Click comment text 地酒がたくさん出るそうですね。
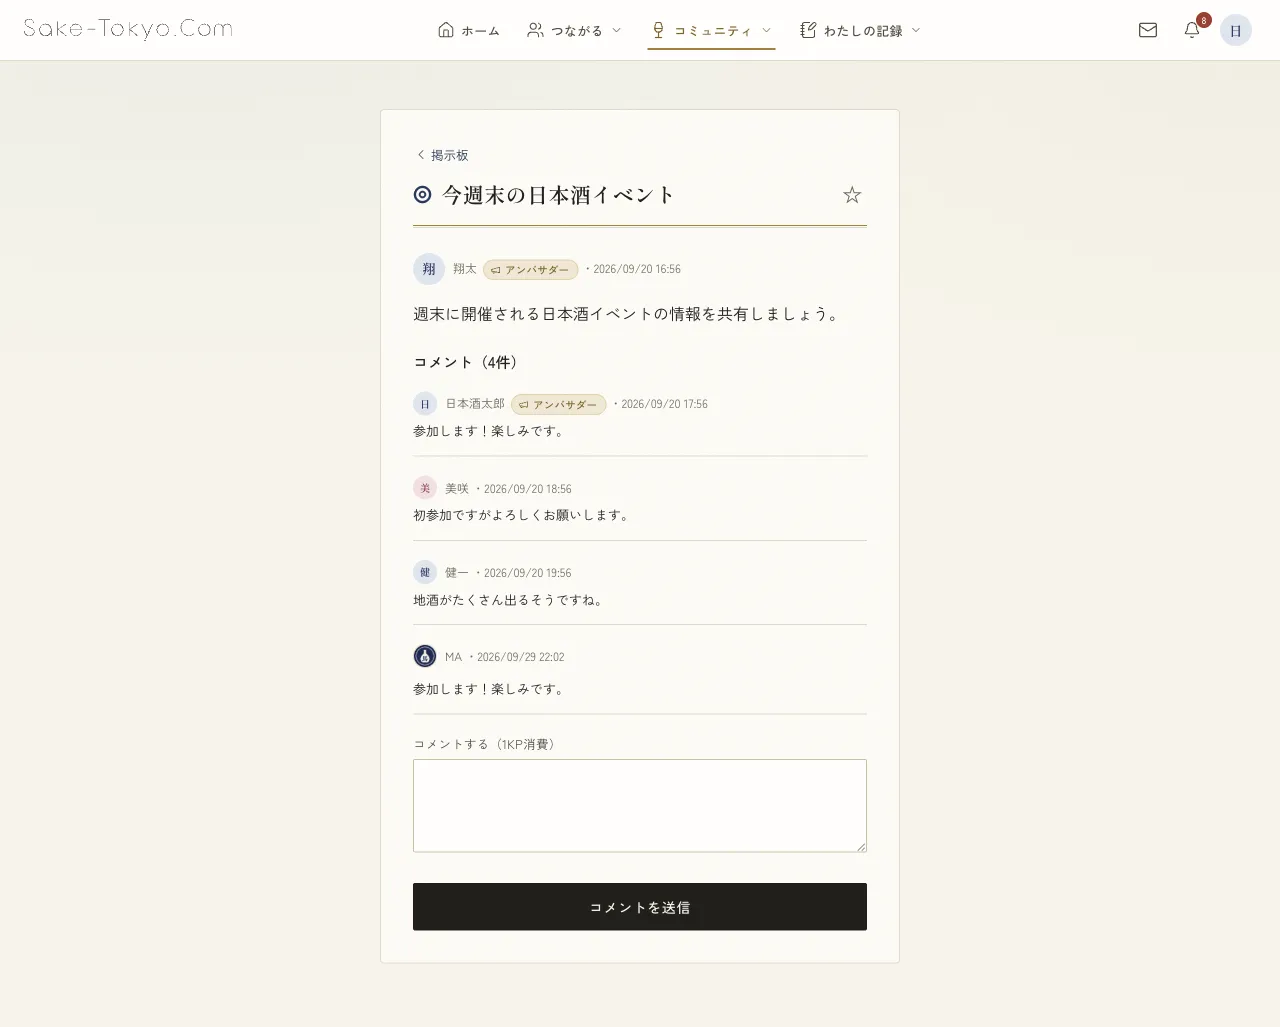 click(x=510, y=600)
